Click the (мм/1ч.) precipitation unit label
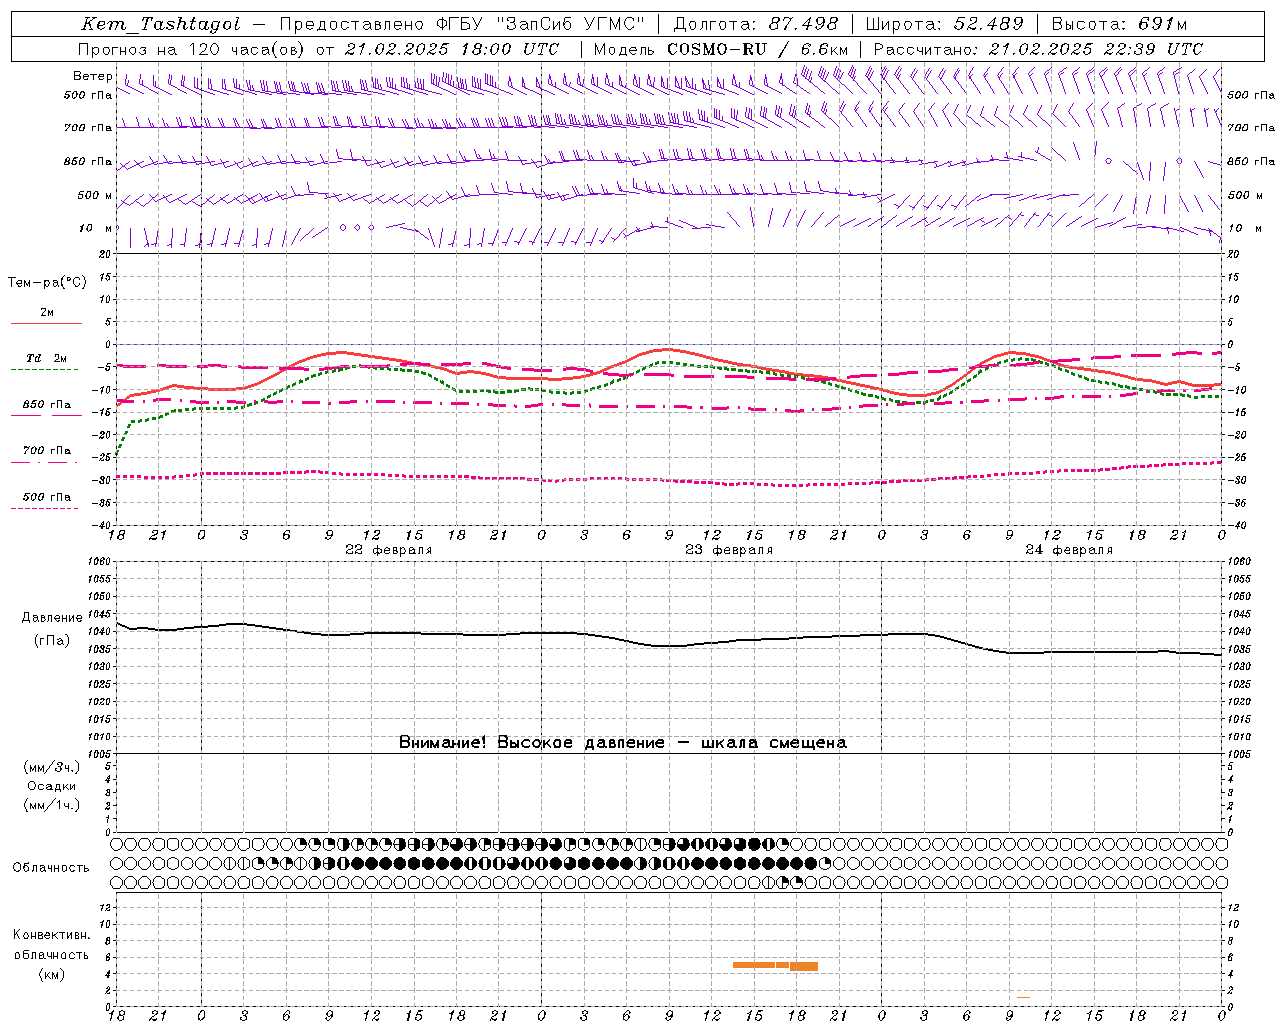This screenshot has width=1280, height=1024. pyautogui.click(x=51, y=805)
